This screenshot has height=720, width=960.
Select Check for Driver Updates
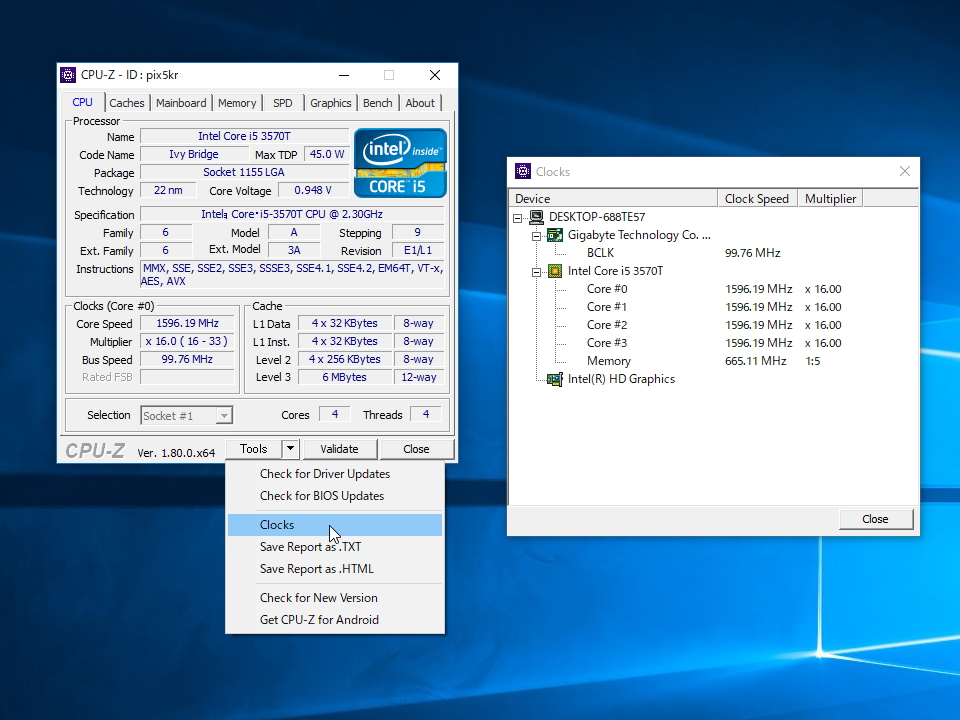coord(324,474)
